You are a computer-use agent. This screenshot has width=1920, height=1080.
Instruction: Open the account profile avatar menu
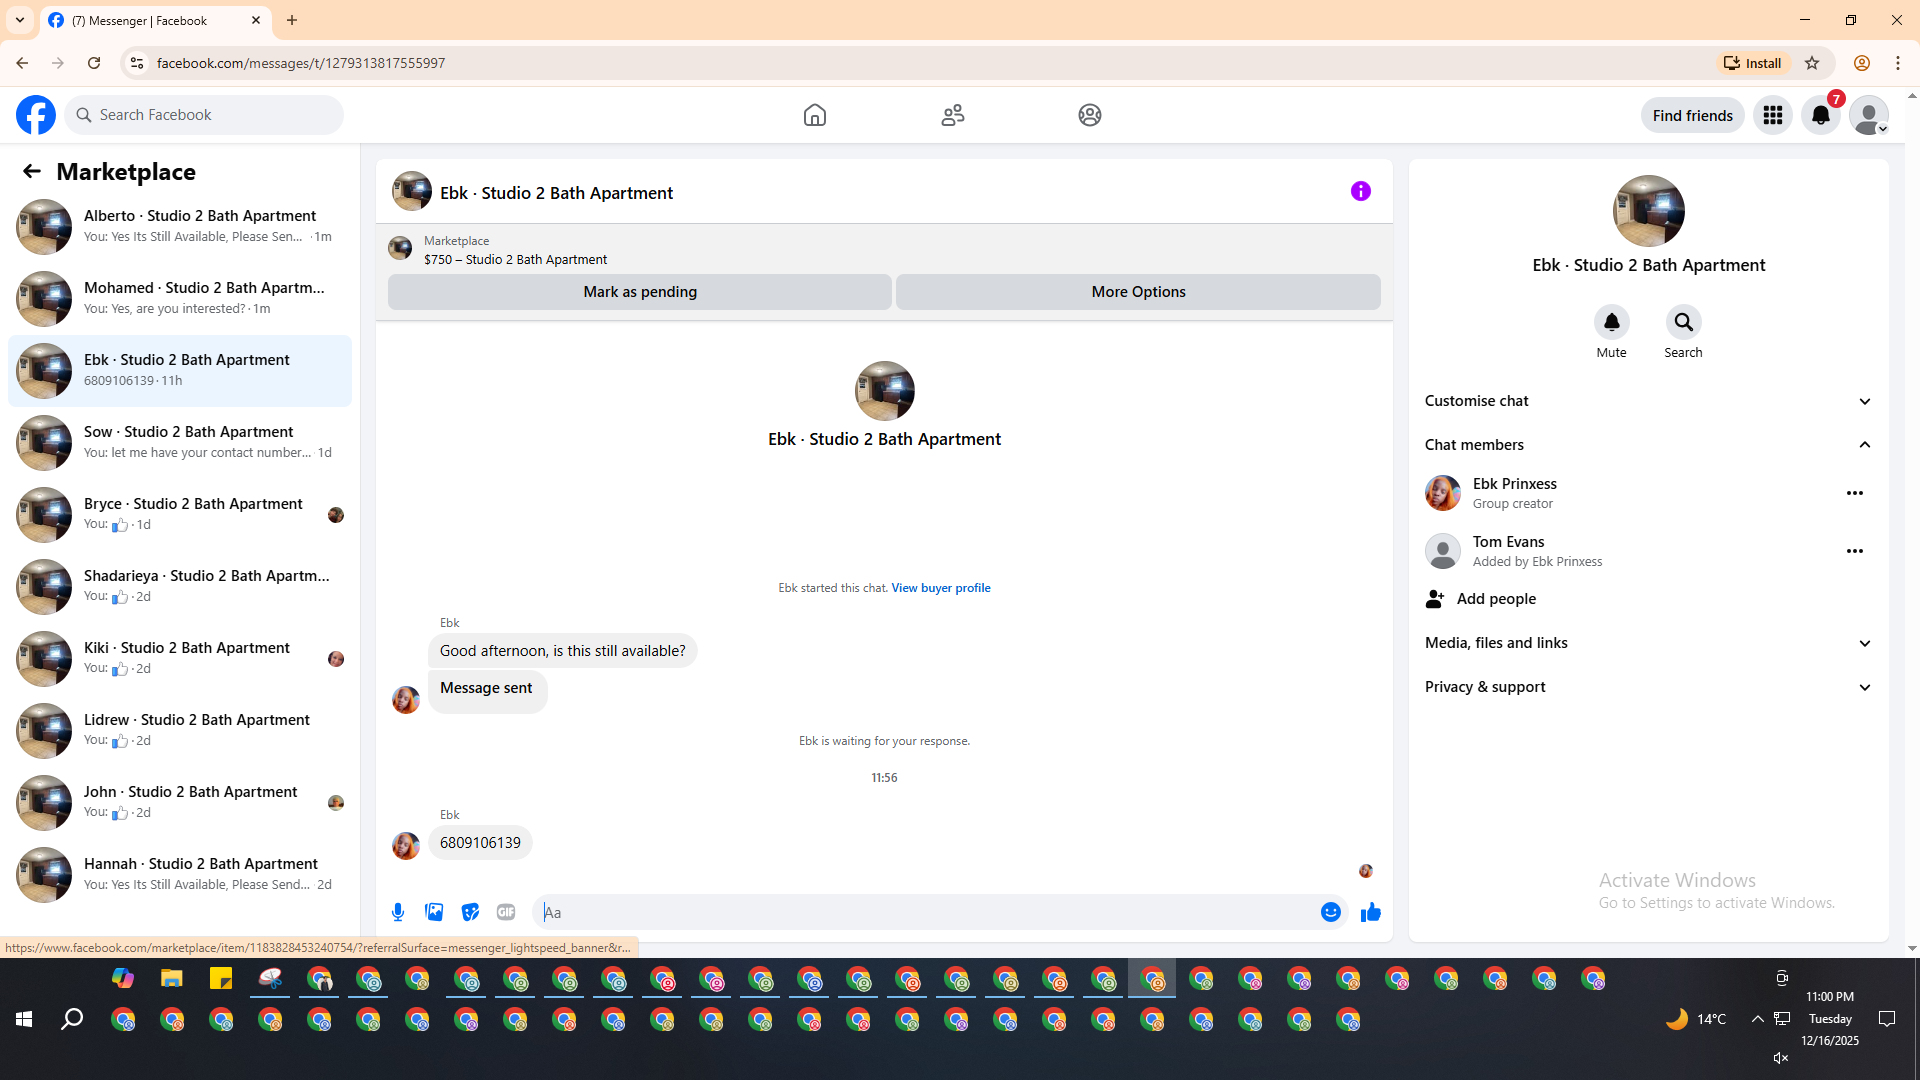pyautogui.click(x=1869, y=115)
